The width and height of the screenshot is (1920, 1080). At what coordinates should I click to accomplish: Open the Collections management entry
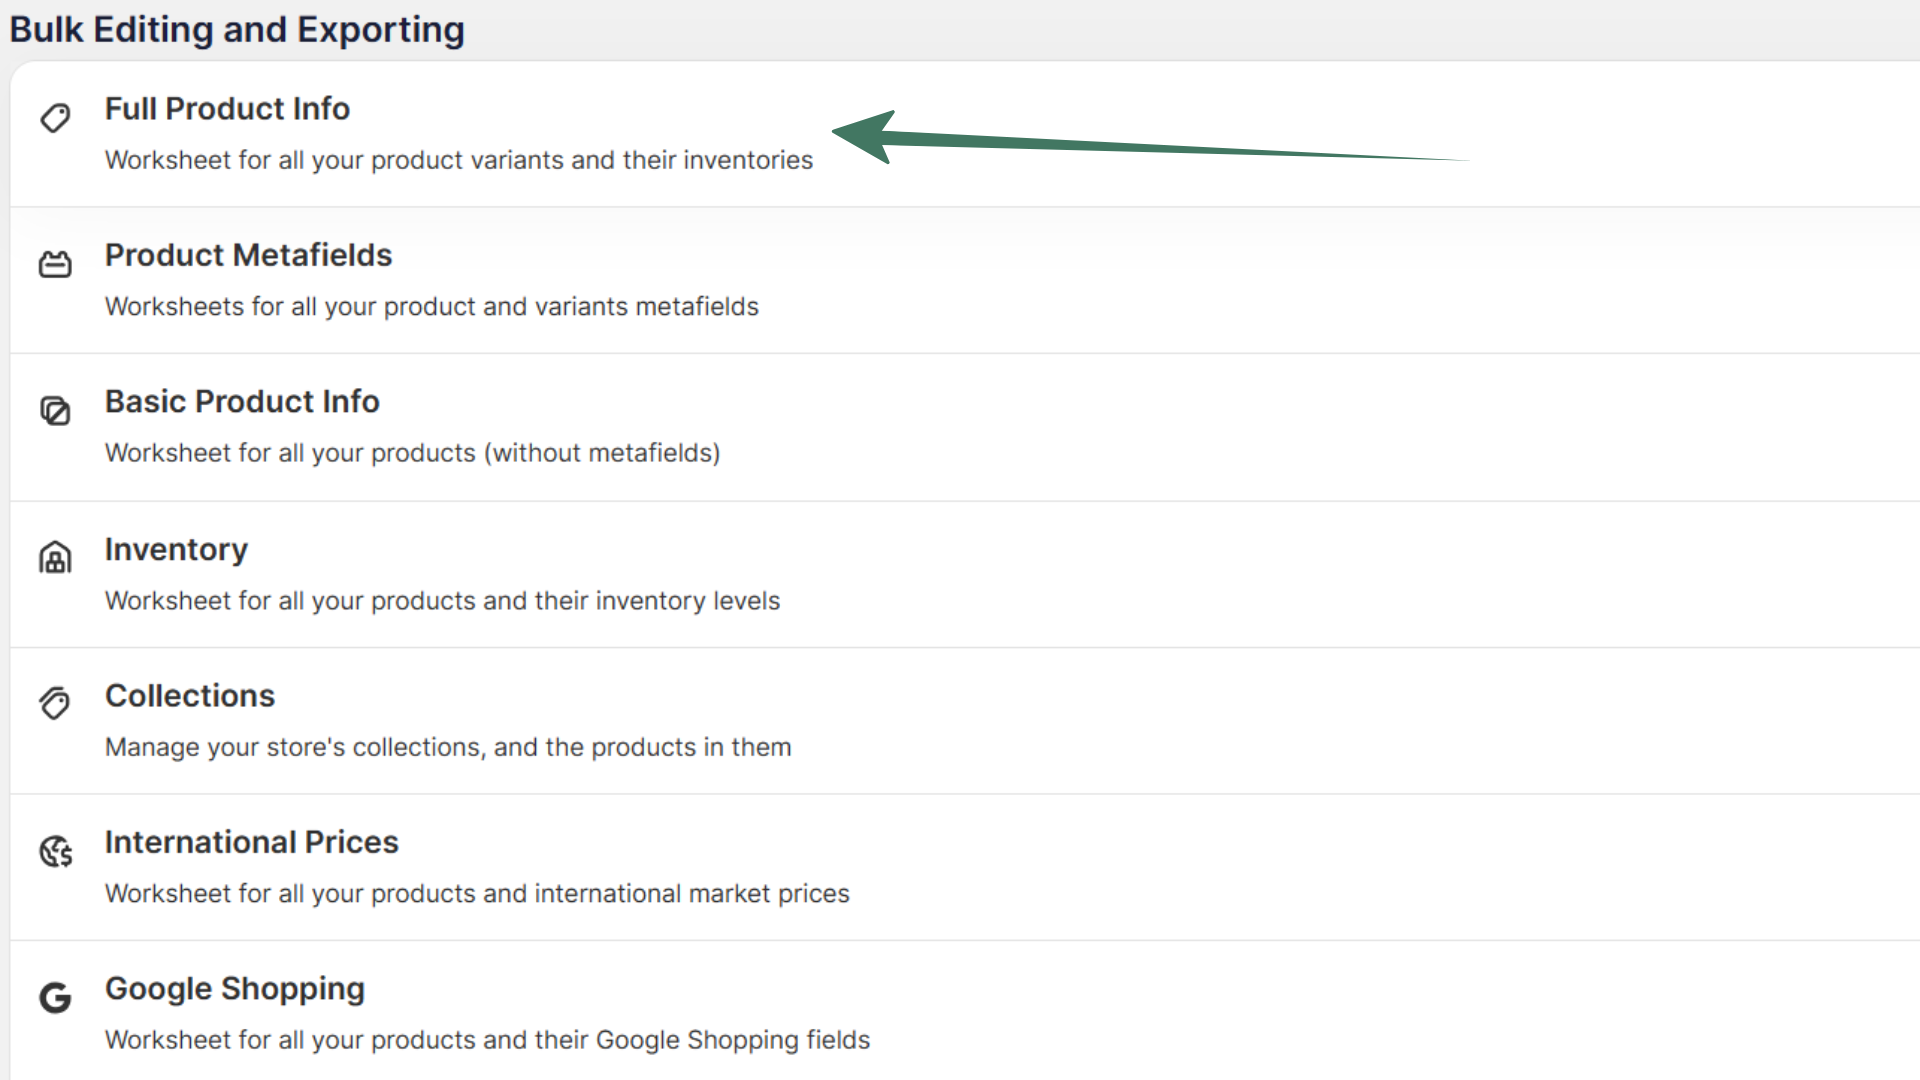tap(190, 694)
